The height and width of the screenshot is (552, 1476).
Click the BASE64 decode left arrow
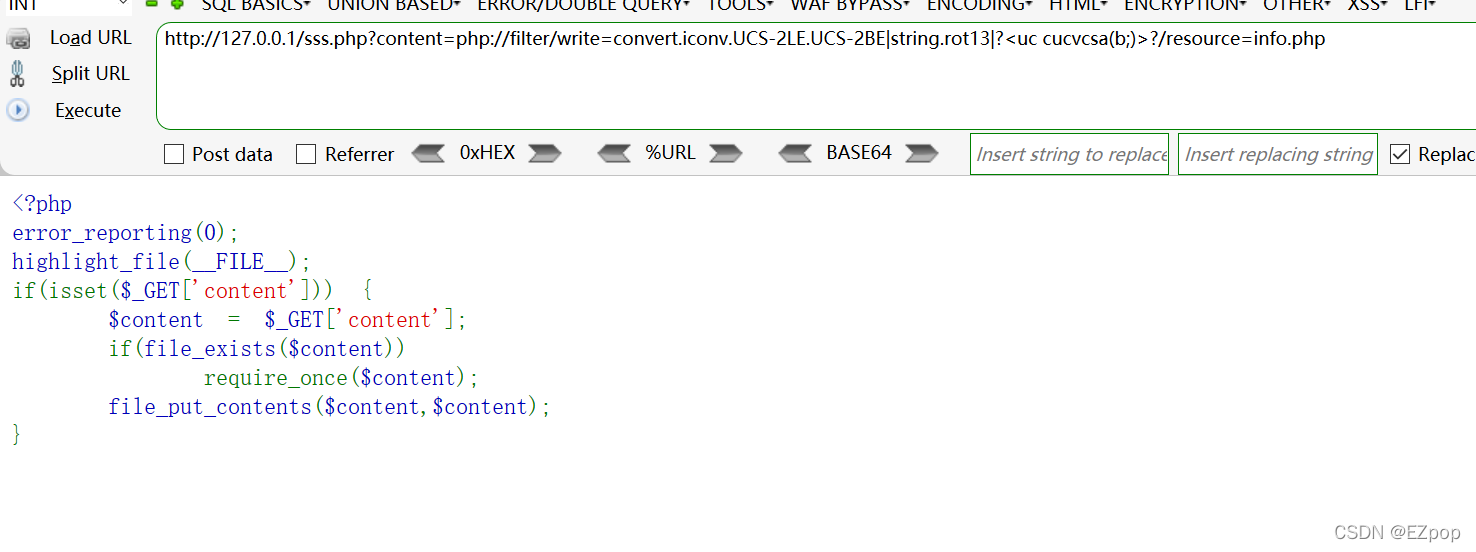pos(795,153)
